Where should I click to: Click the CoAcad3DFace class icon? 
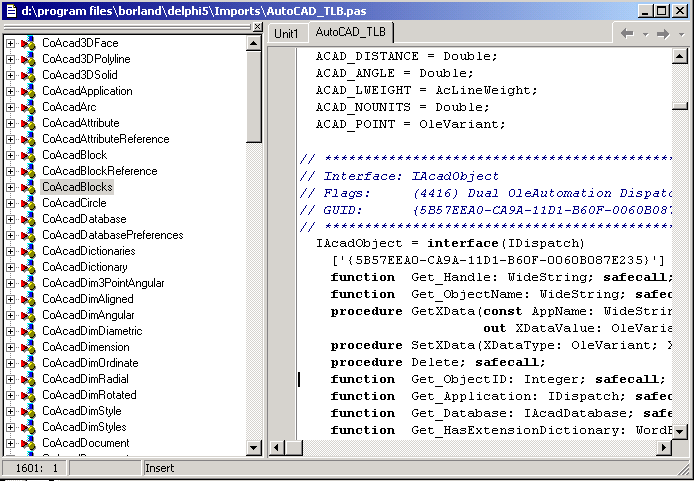(28, 43)
